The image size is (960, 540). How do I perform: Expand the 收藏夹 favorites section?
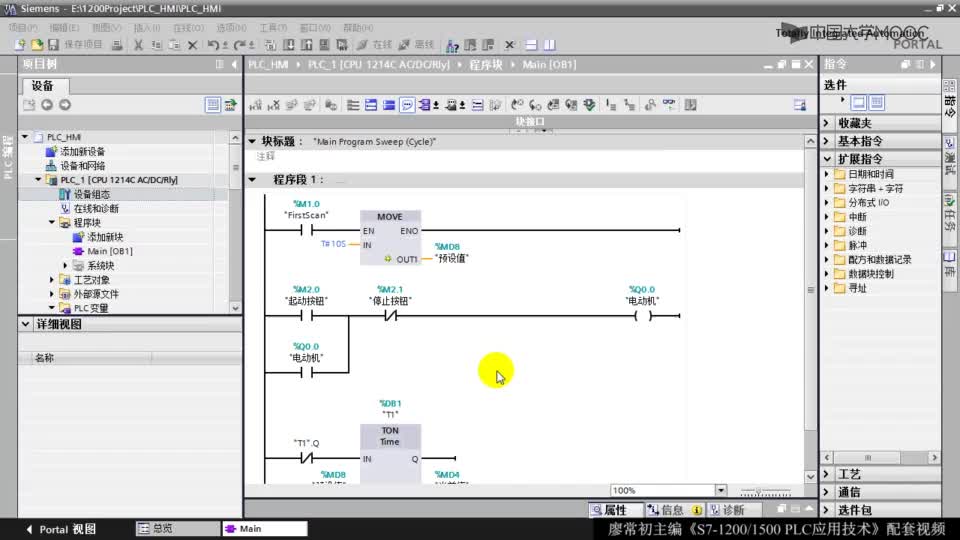coord(827,123)
